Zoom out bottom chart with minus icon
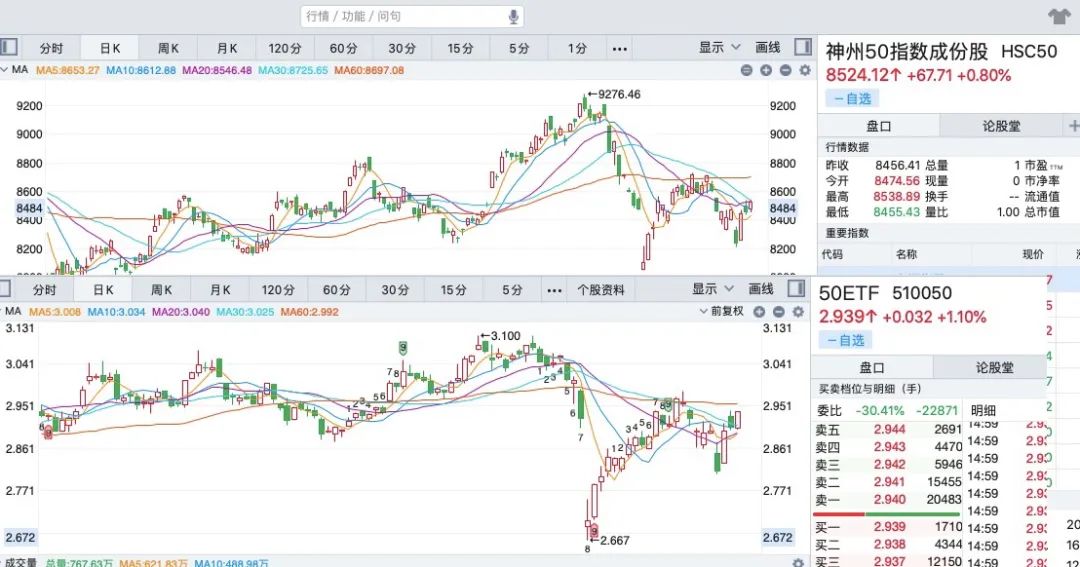This screenshot has width=1080, height=567. [x=778, y=311]
